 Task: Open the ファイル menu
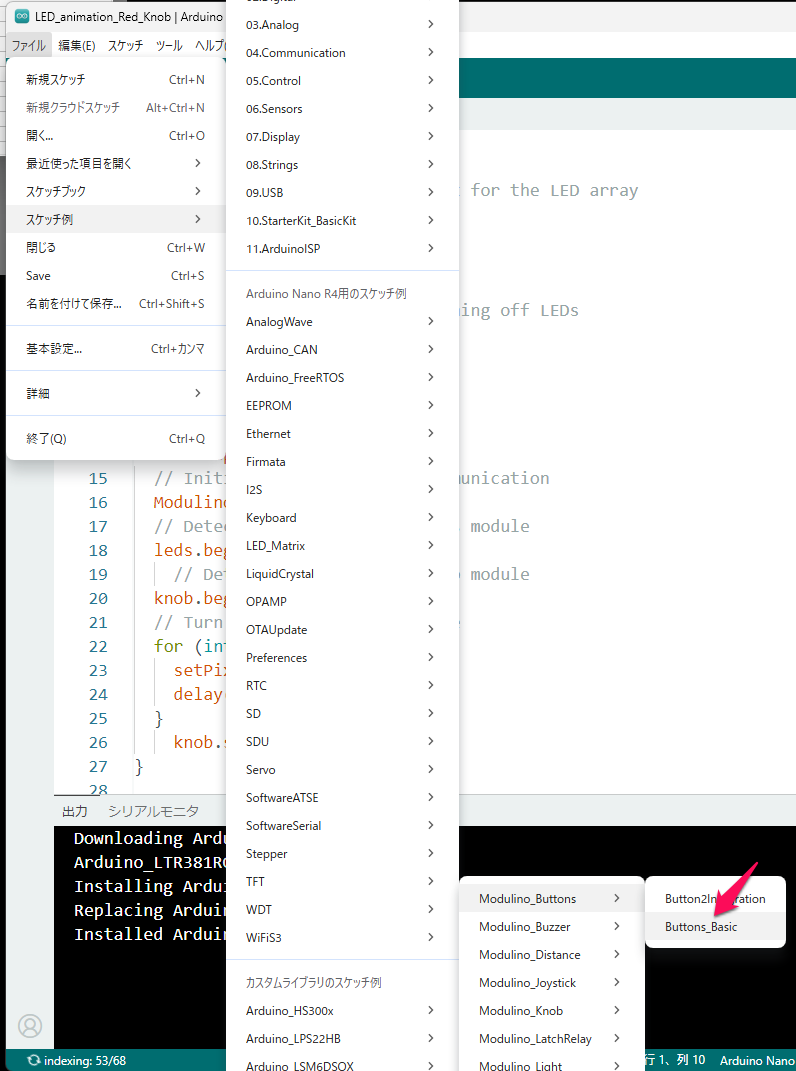[28, 45]
